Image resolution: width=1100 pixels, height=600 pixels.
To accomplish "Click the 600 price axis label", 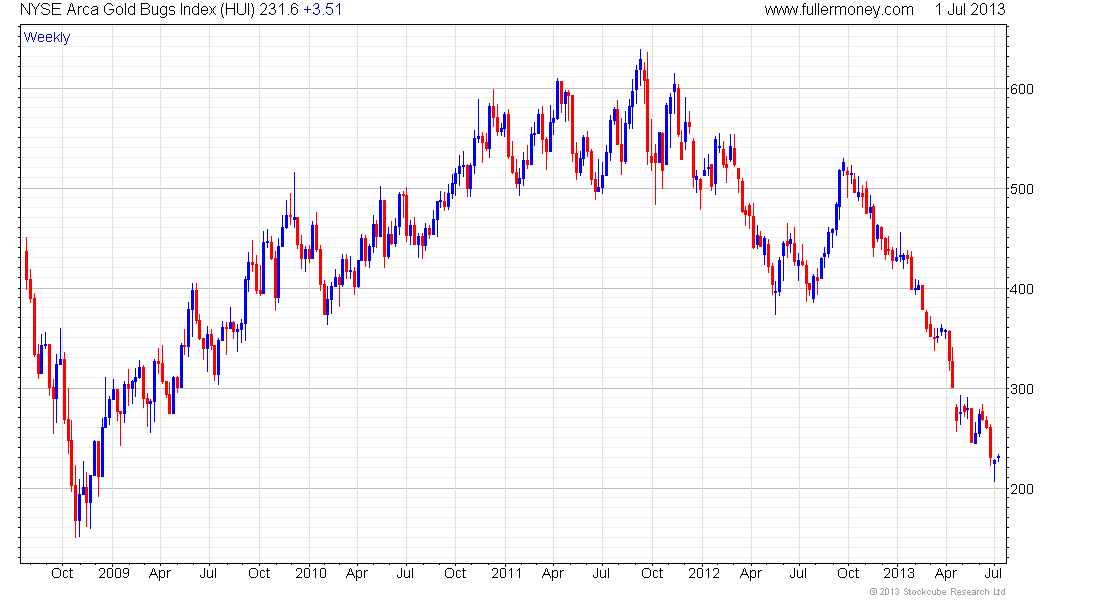I will coord(1021,89).
